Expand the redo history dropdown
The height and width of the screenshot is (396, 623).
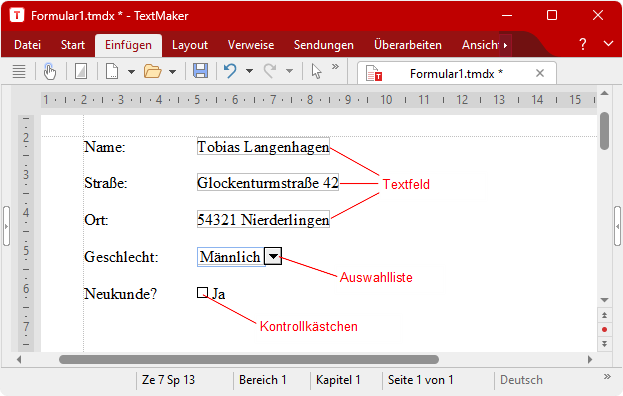[289, 71]
